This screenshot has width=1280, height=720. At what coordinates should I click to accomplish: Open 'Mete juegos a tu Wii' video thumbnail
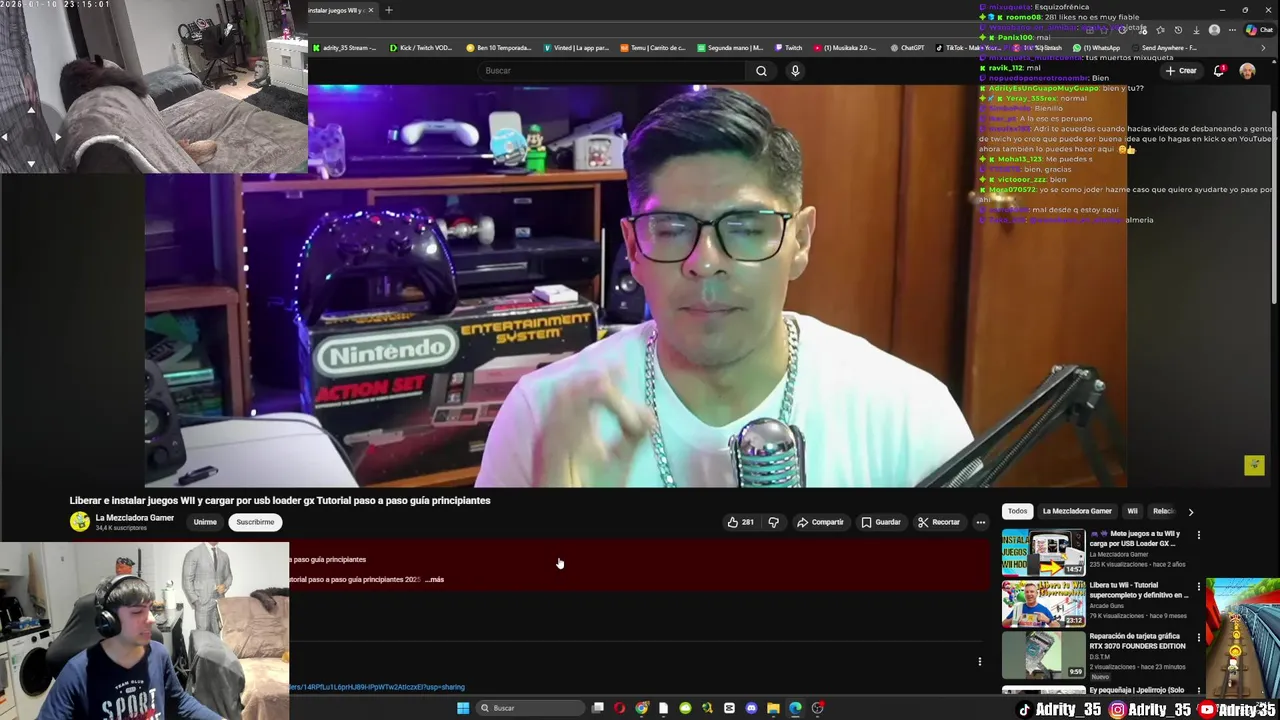1043,552
